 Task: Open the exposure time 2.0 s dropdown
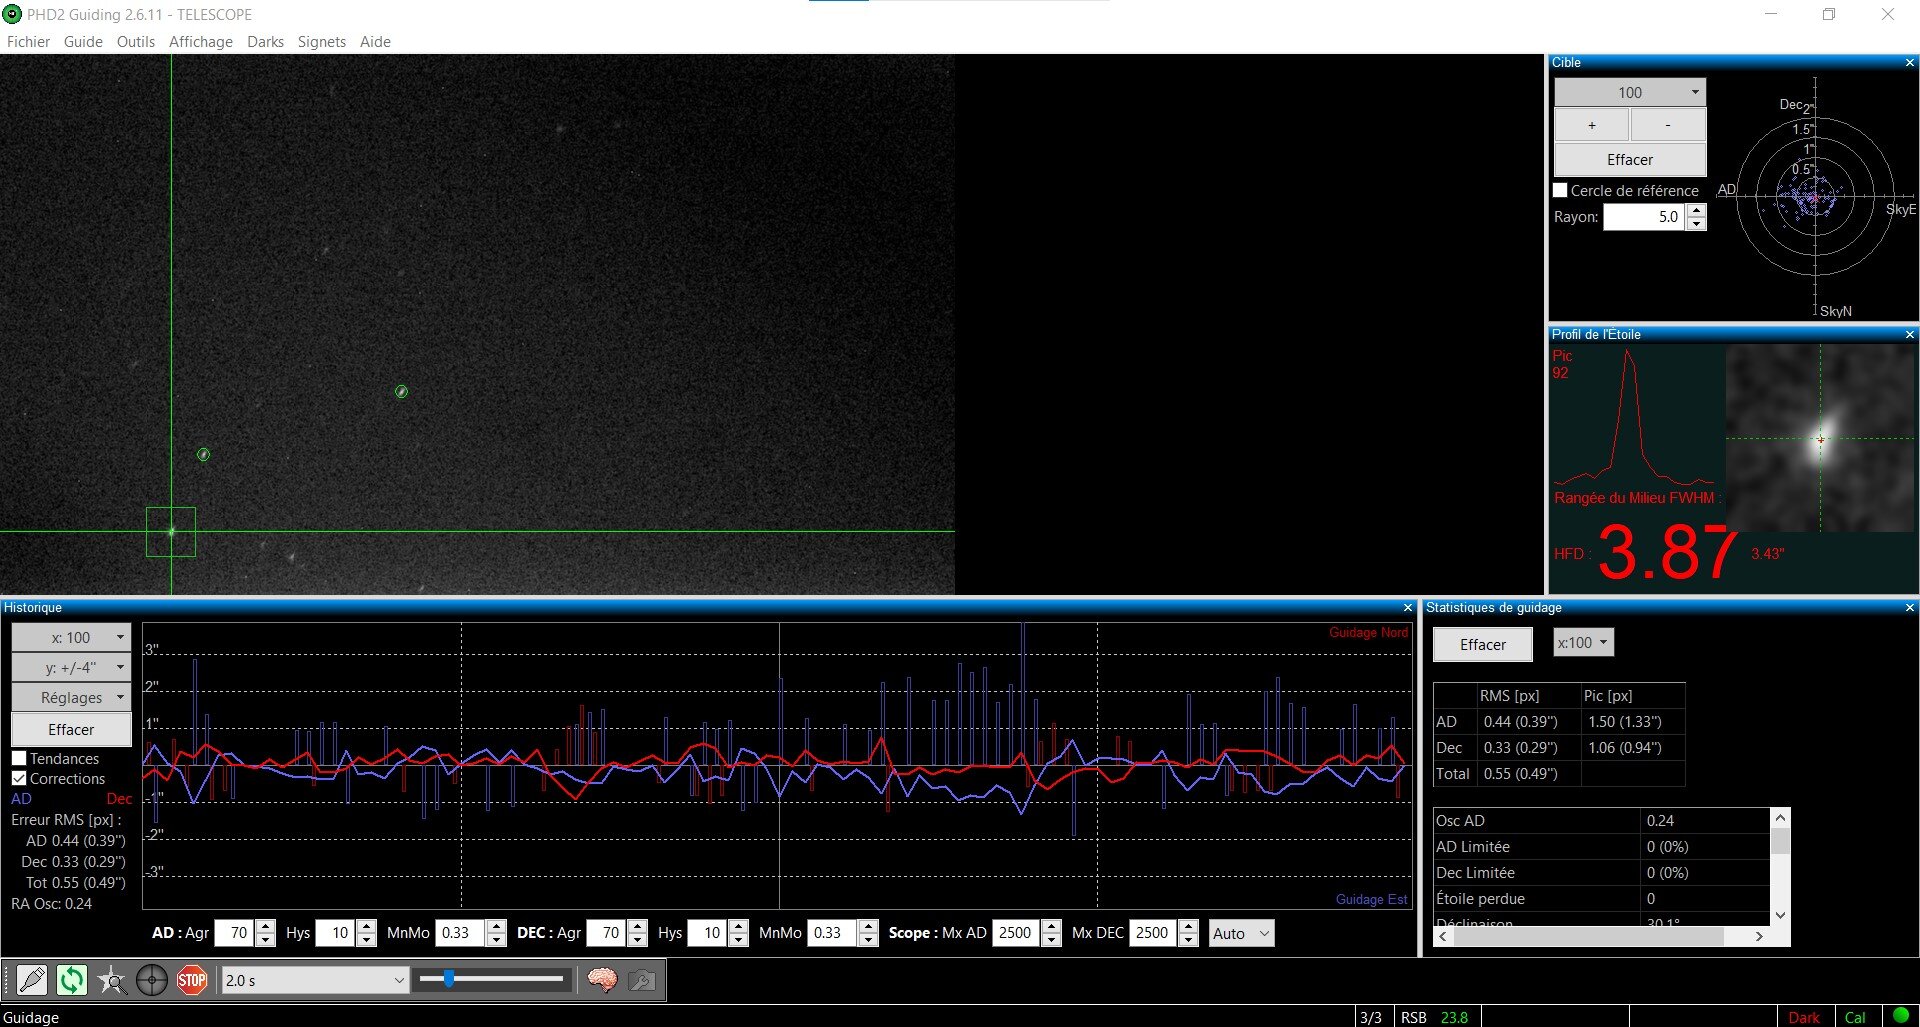(x=315, y=980)
